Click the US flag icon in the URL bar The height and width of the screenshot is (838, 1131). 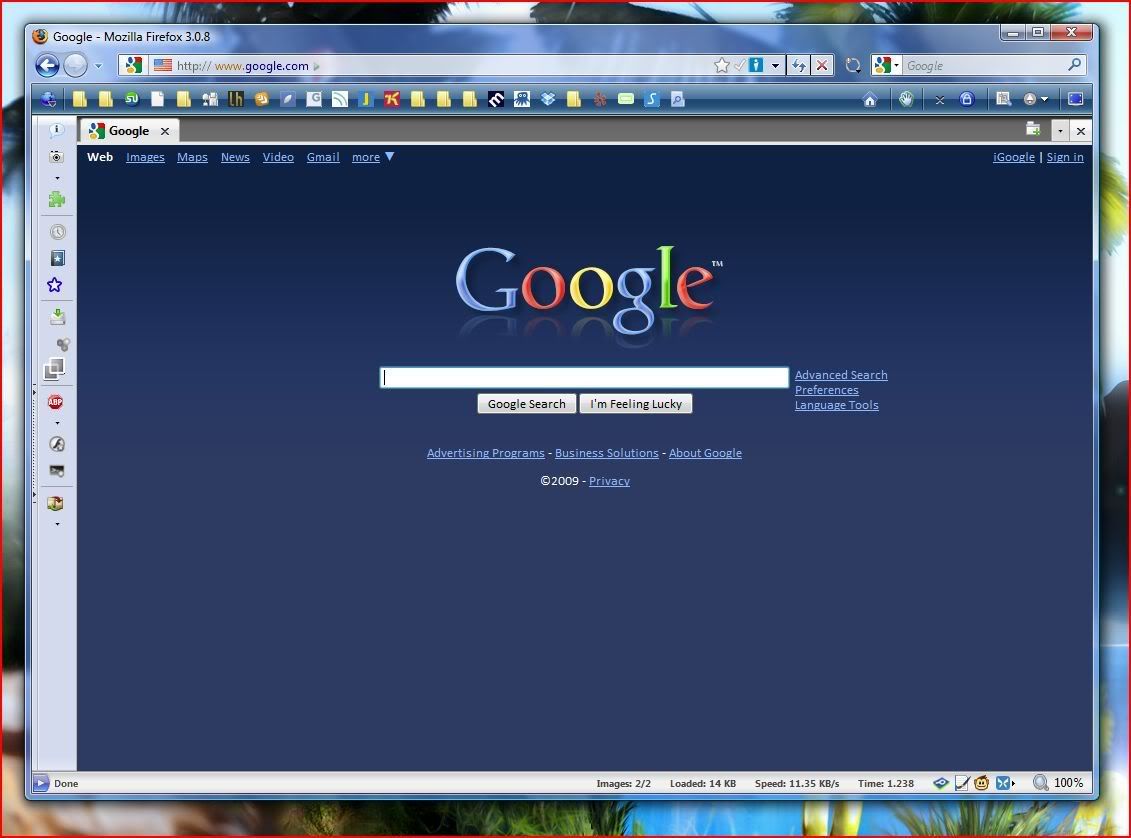pyautogui.click(x=163, y=65)
